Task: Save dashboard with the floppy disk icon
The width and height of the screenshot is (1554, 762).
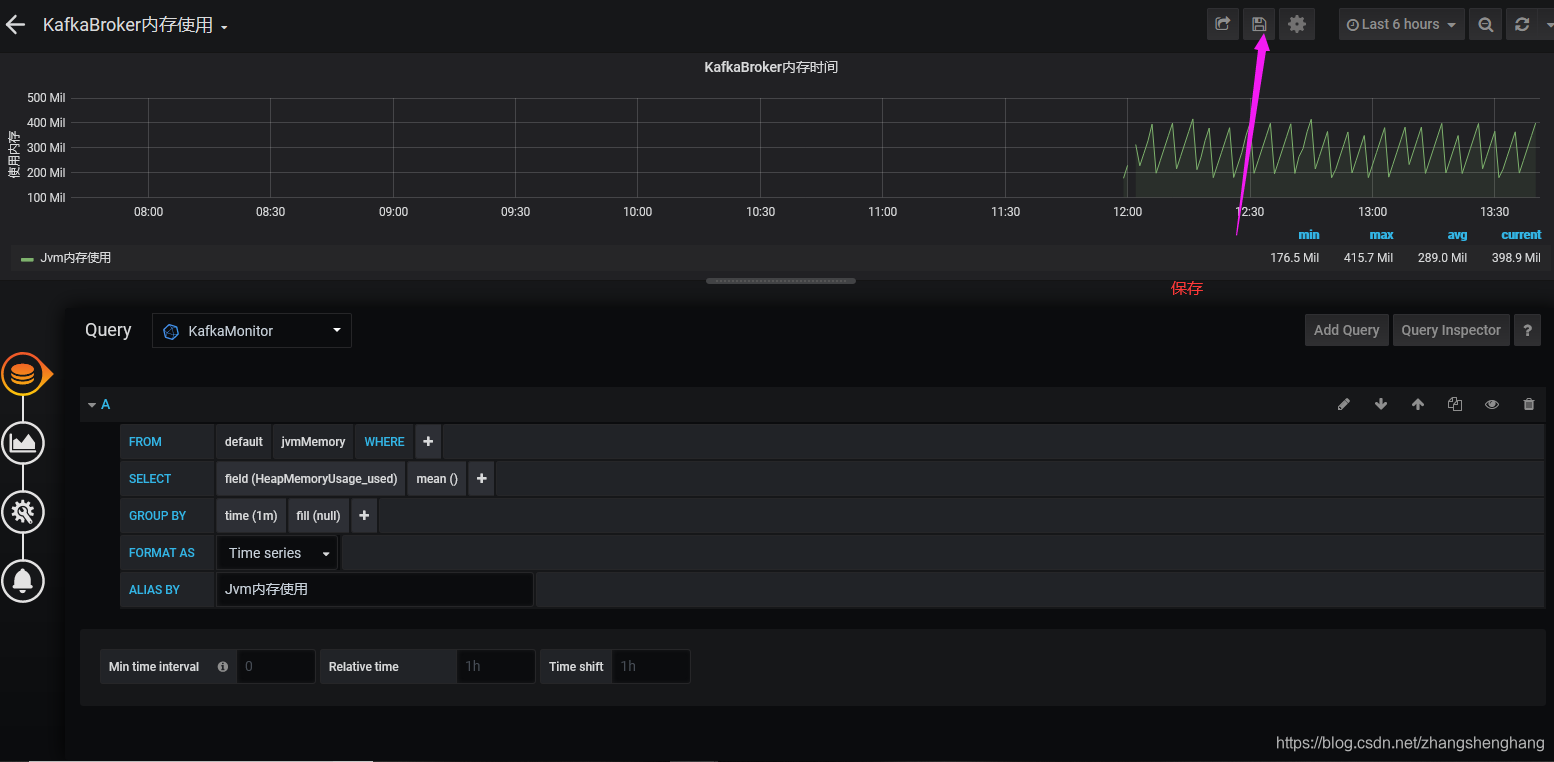Action: 1259,24
